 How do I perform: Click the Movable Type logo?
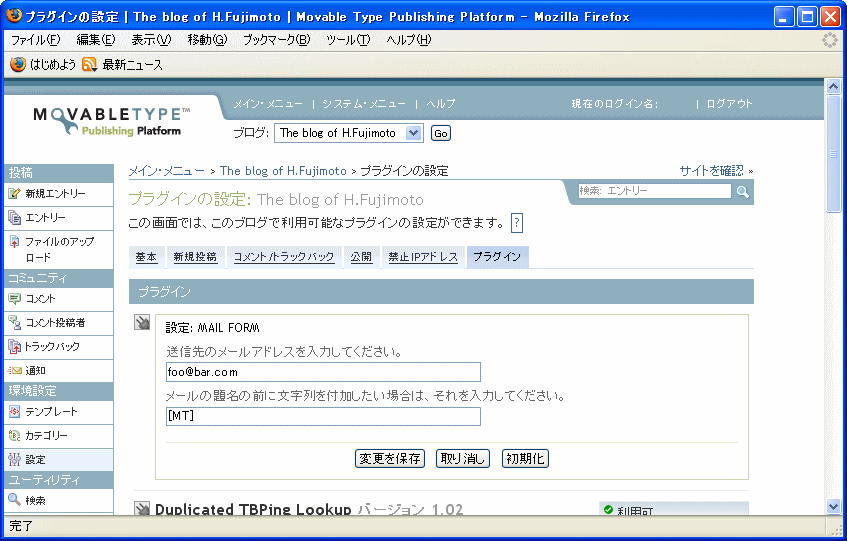pos(112,121)
